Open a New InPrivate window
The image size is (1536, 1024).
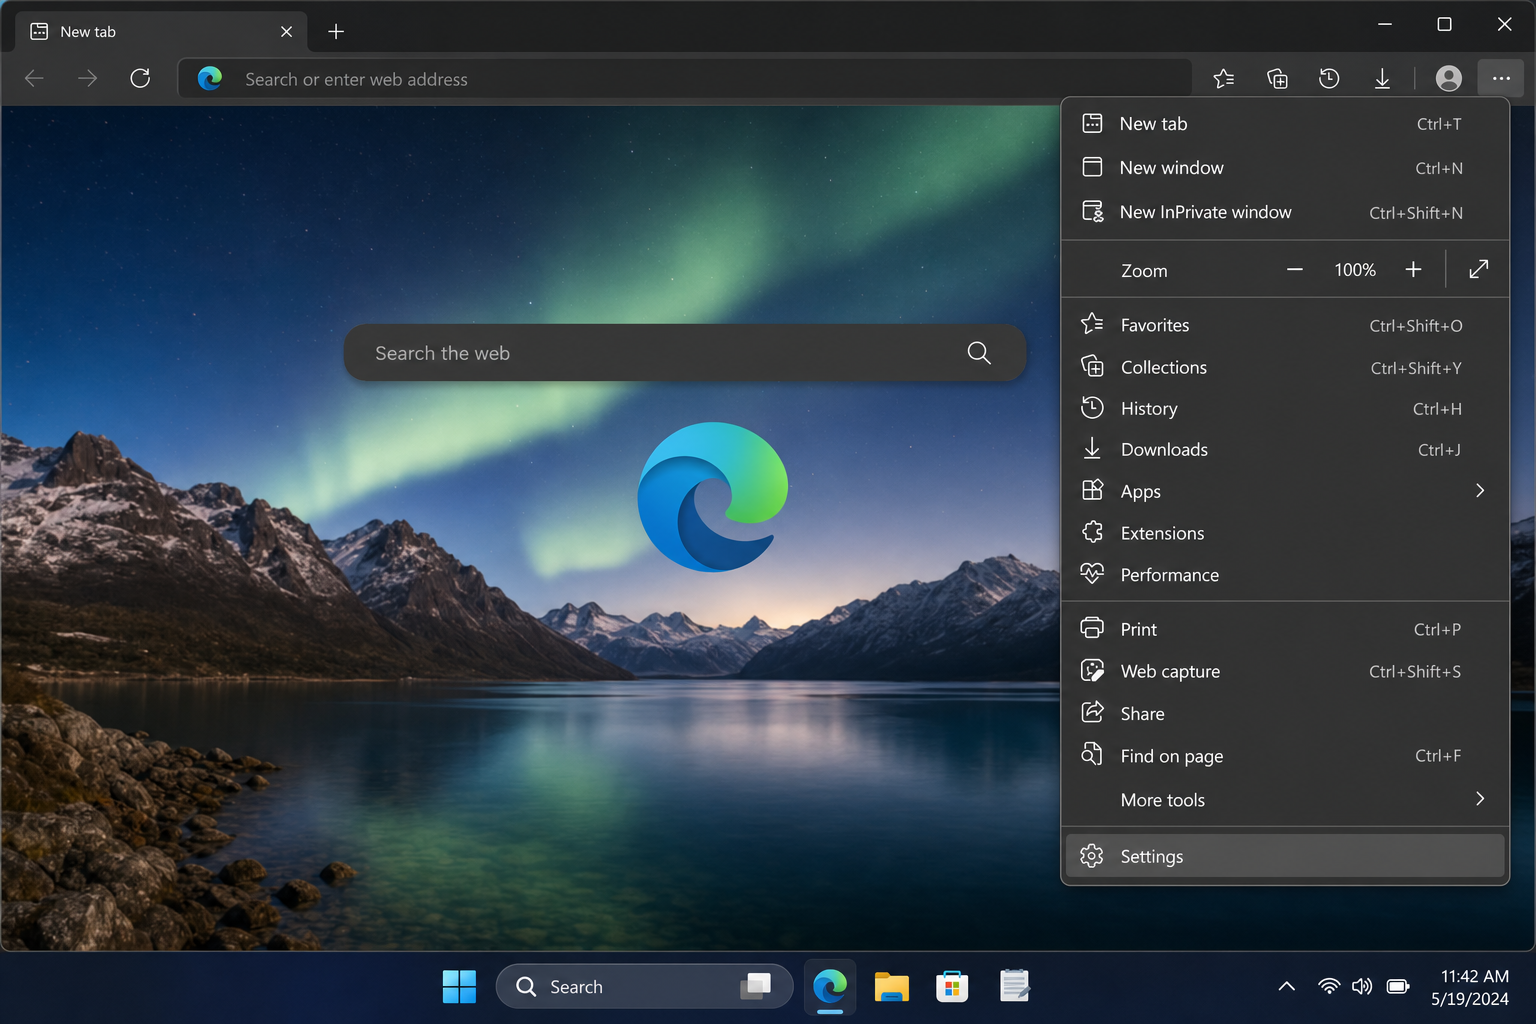1285,212
